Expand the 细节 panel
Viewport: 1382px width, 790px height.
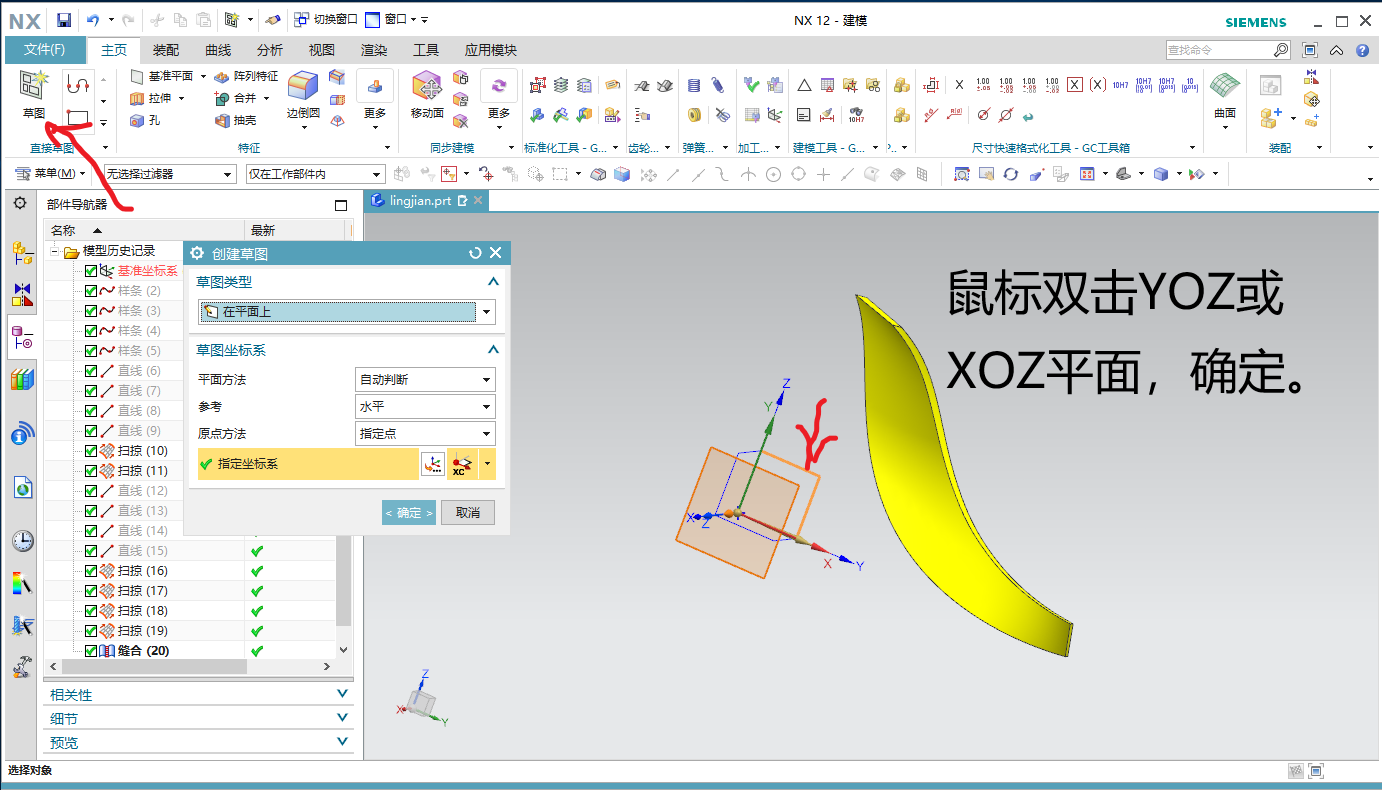(199, 718)
